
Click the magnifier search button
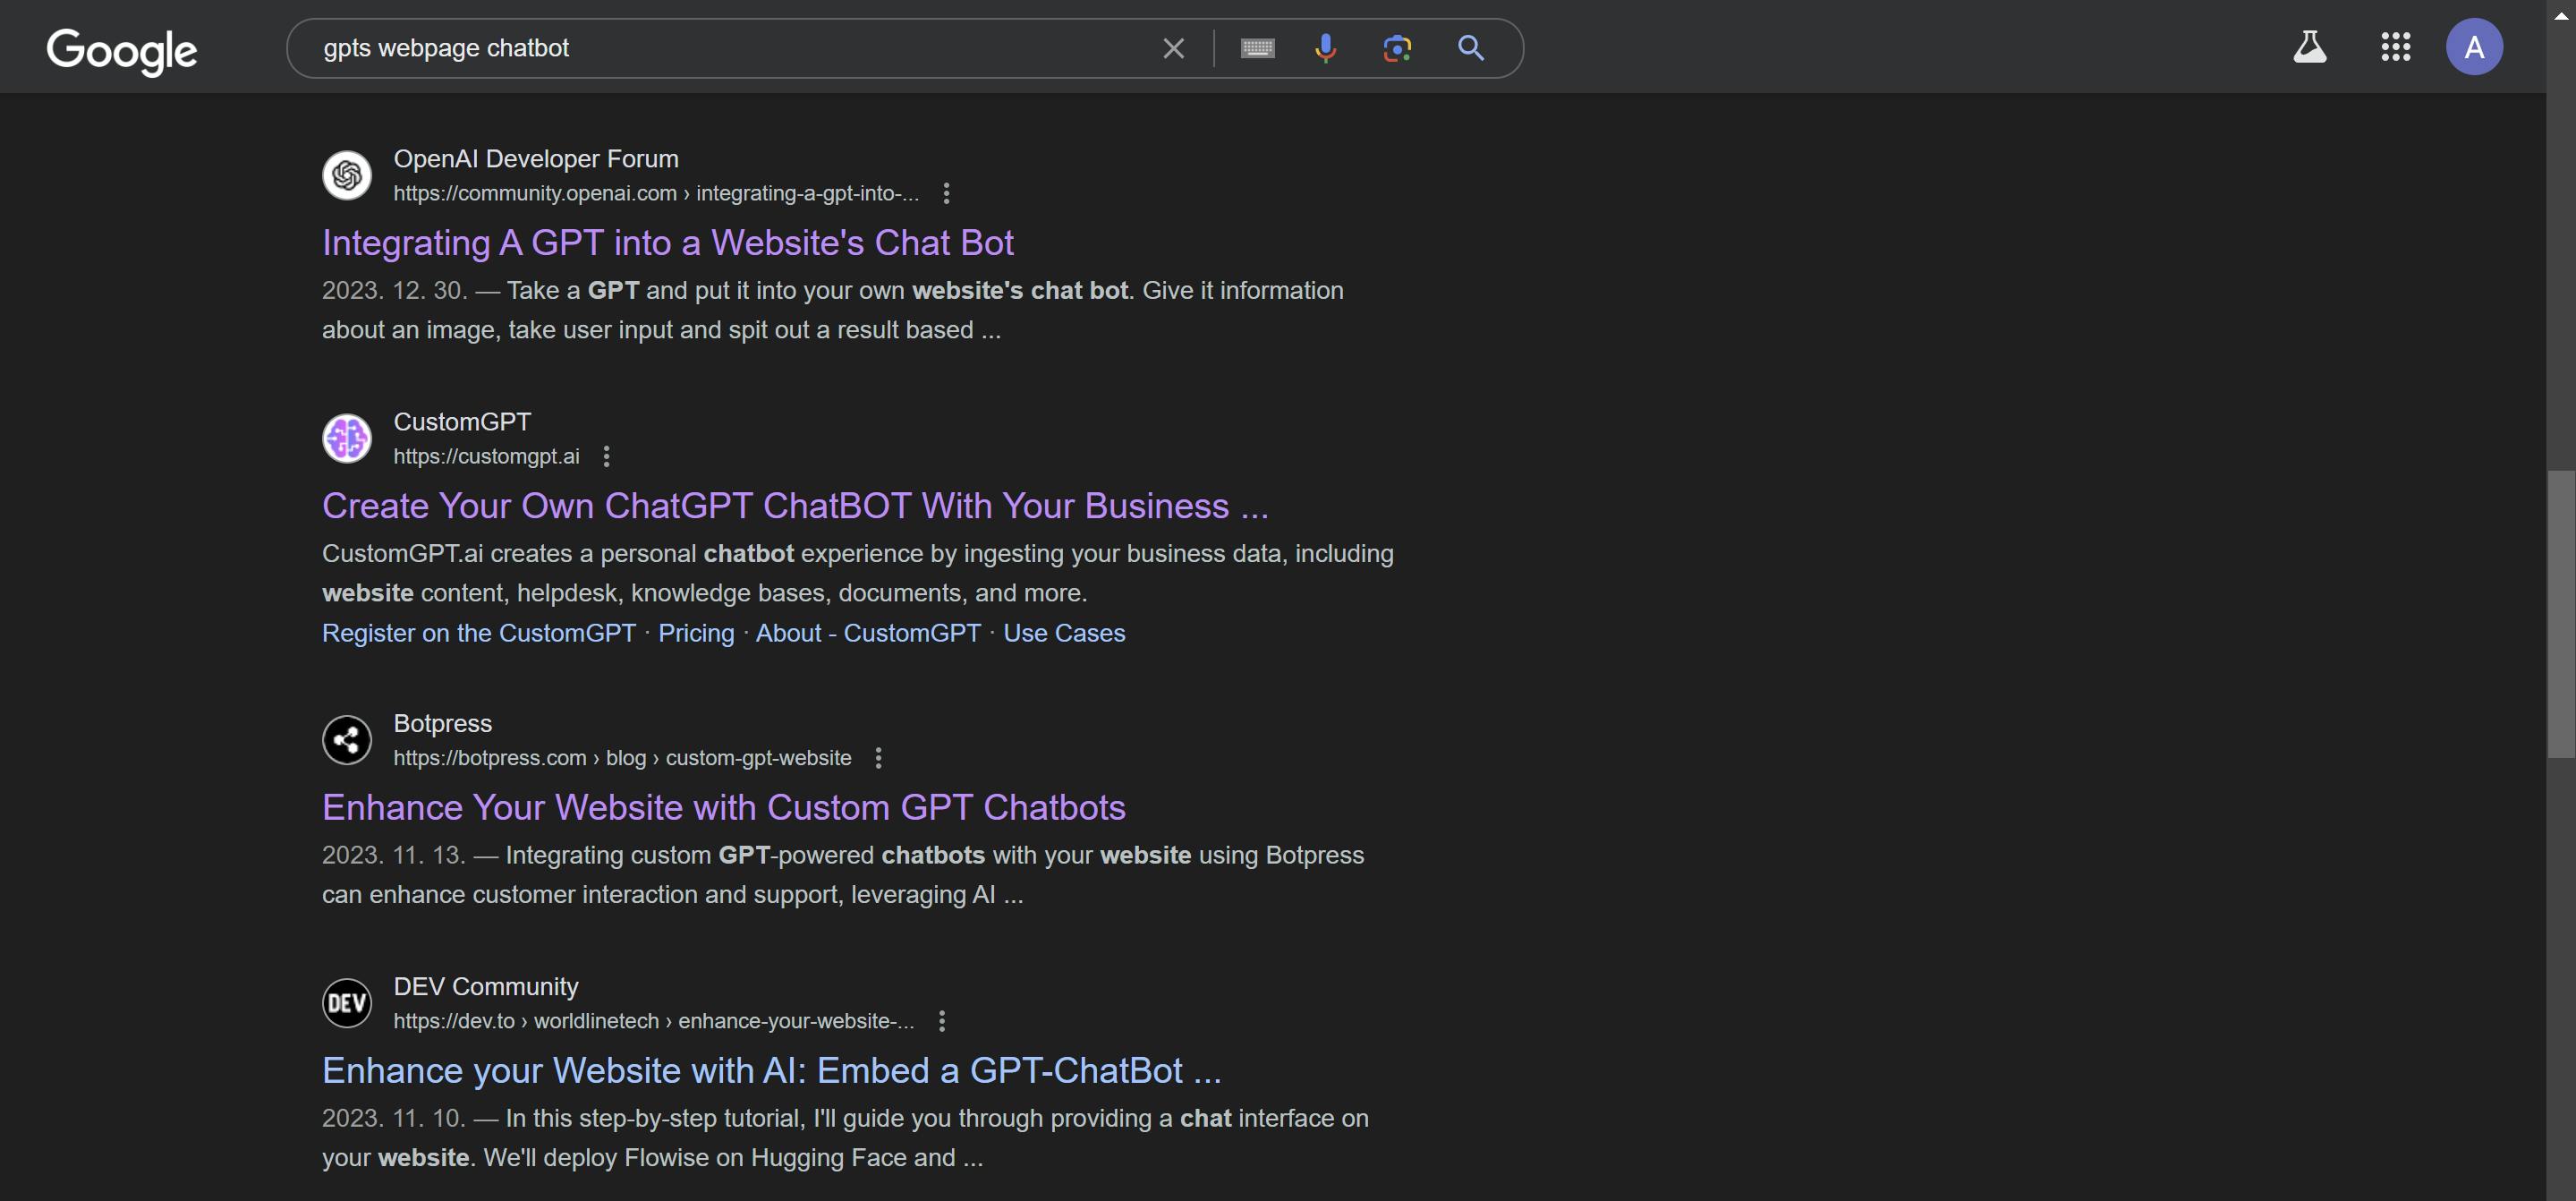1470,48
